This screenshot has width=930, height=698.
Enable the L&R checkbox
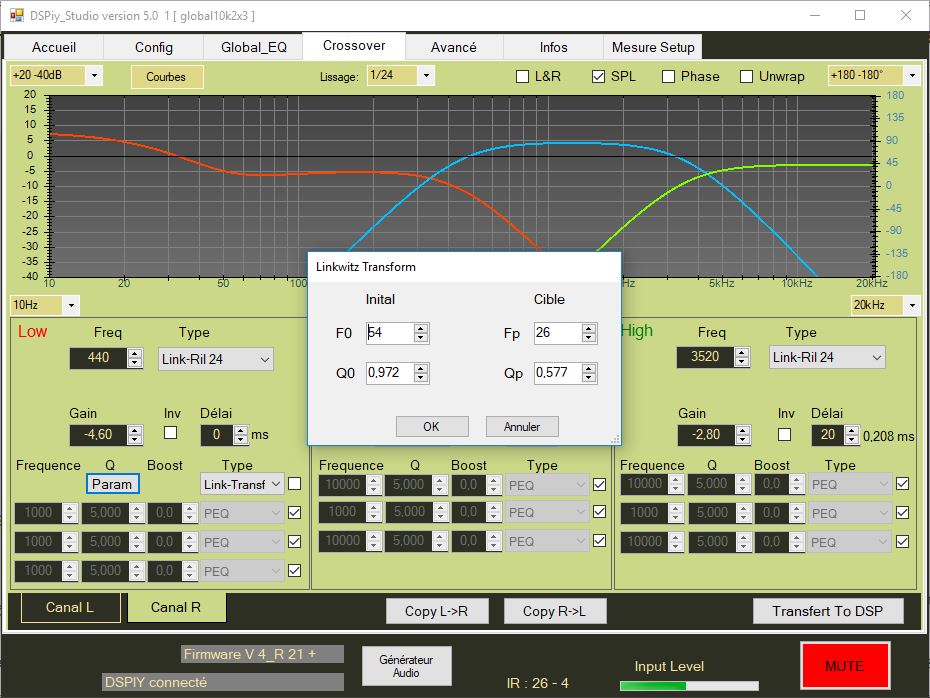522,76
